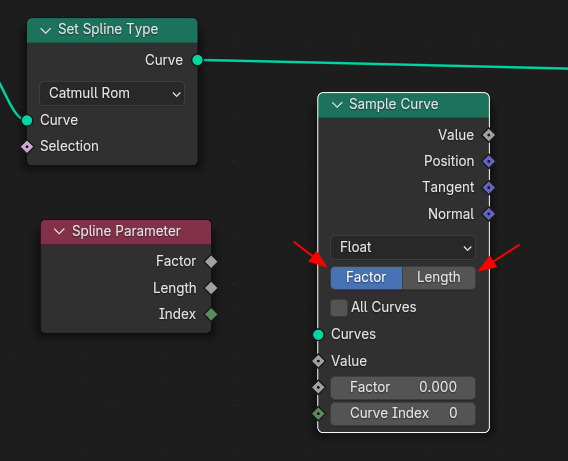Click Sample Curve Normal output socket
The image size is (568, 461).
tap(489, 214)
